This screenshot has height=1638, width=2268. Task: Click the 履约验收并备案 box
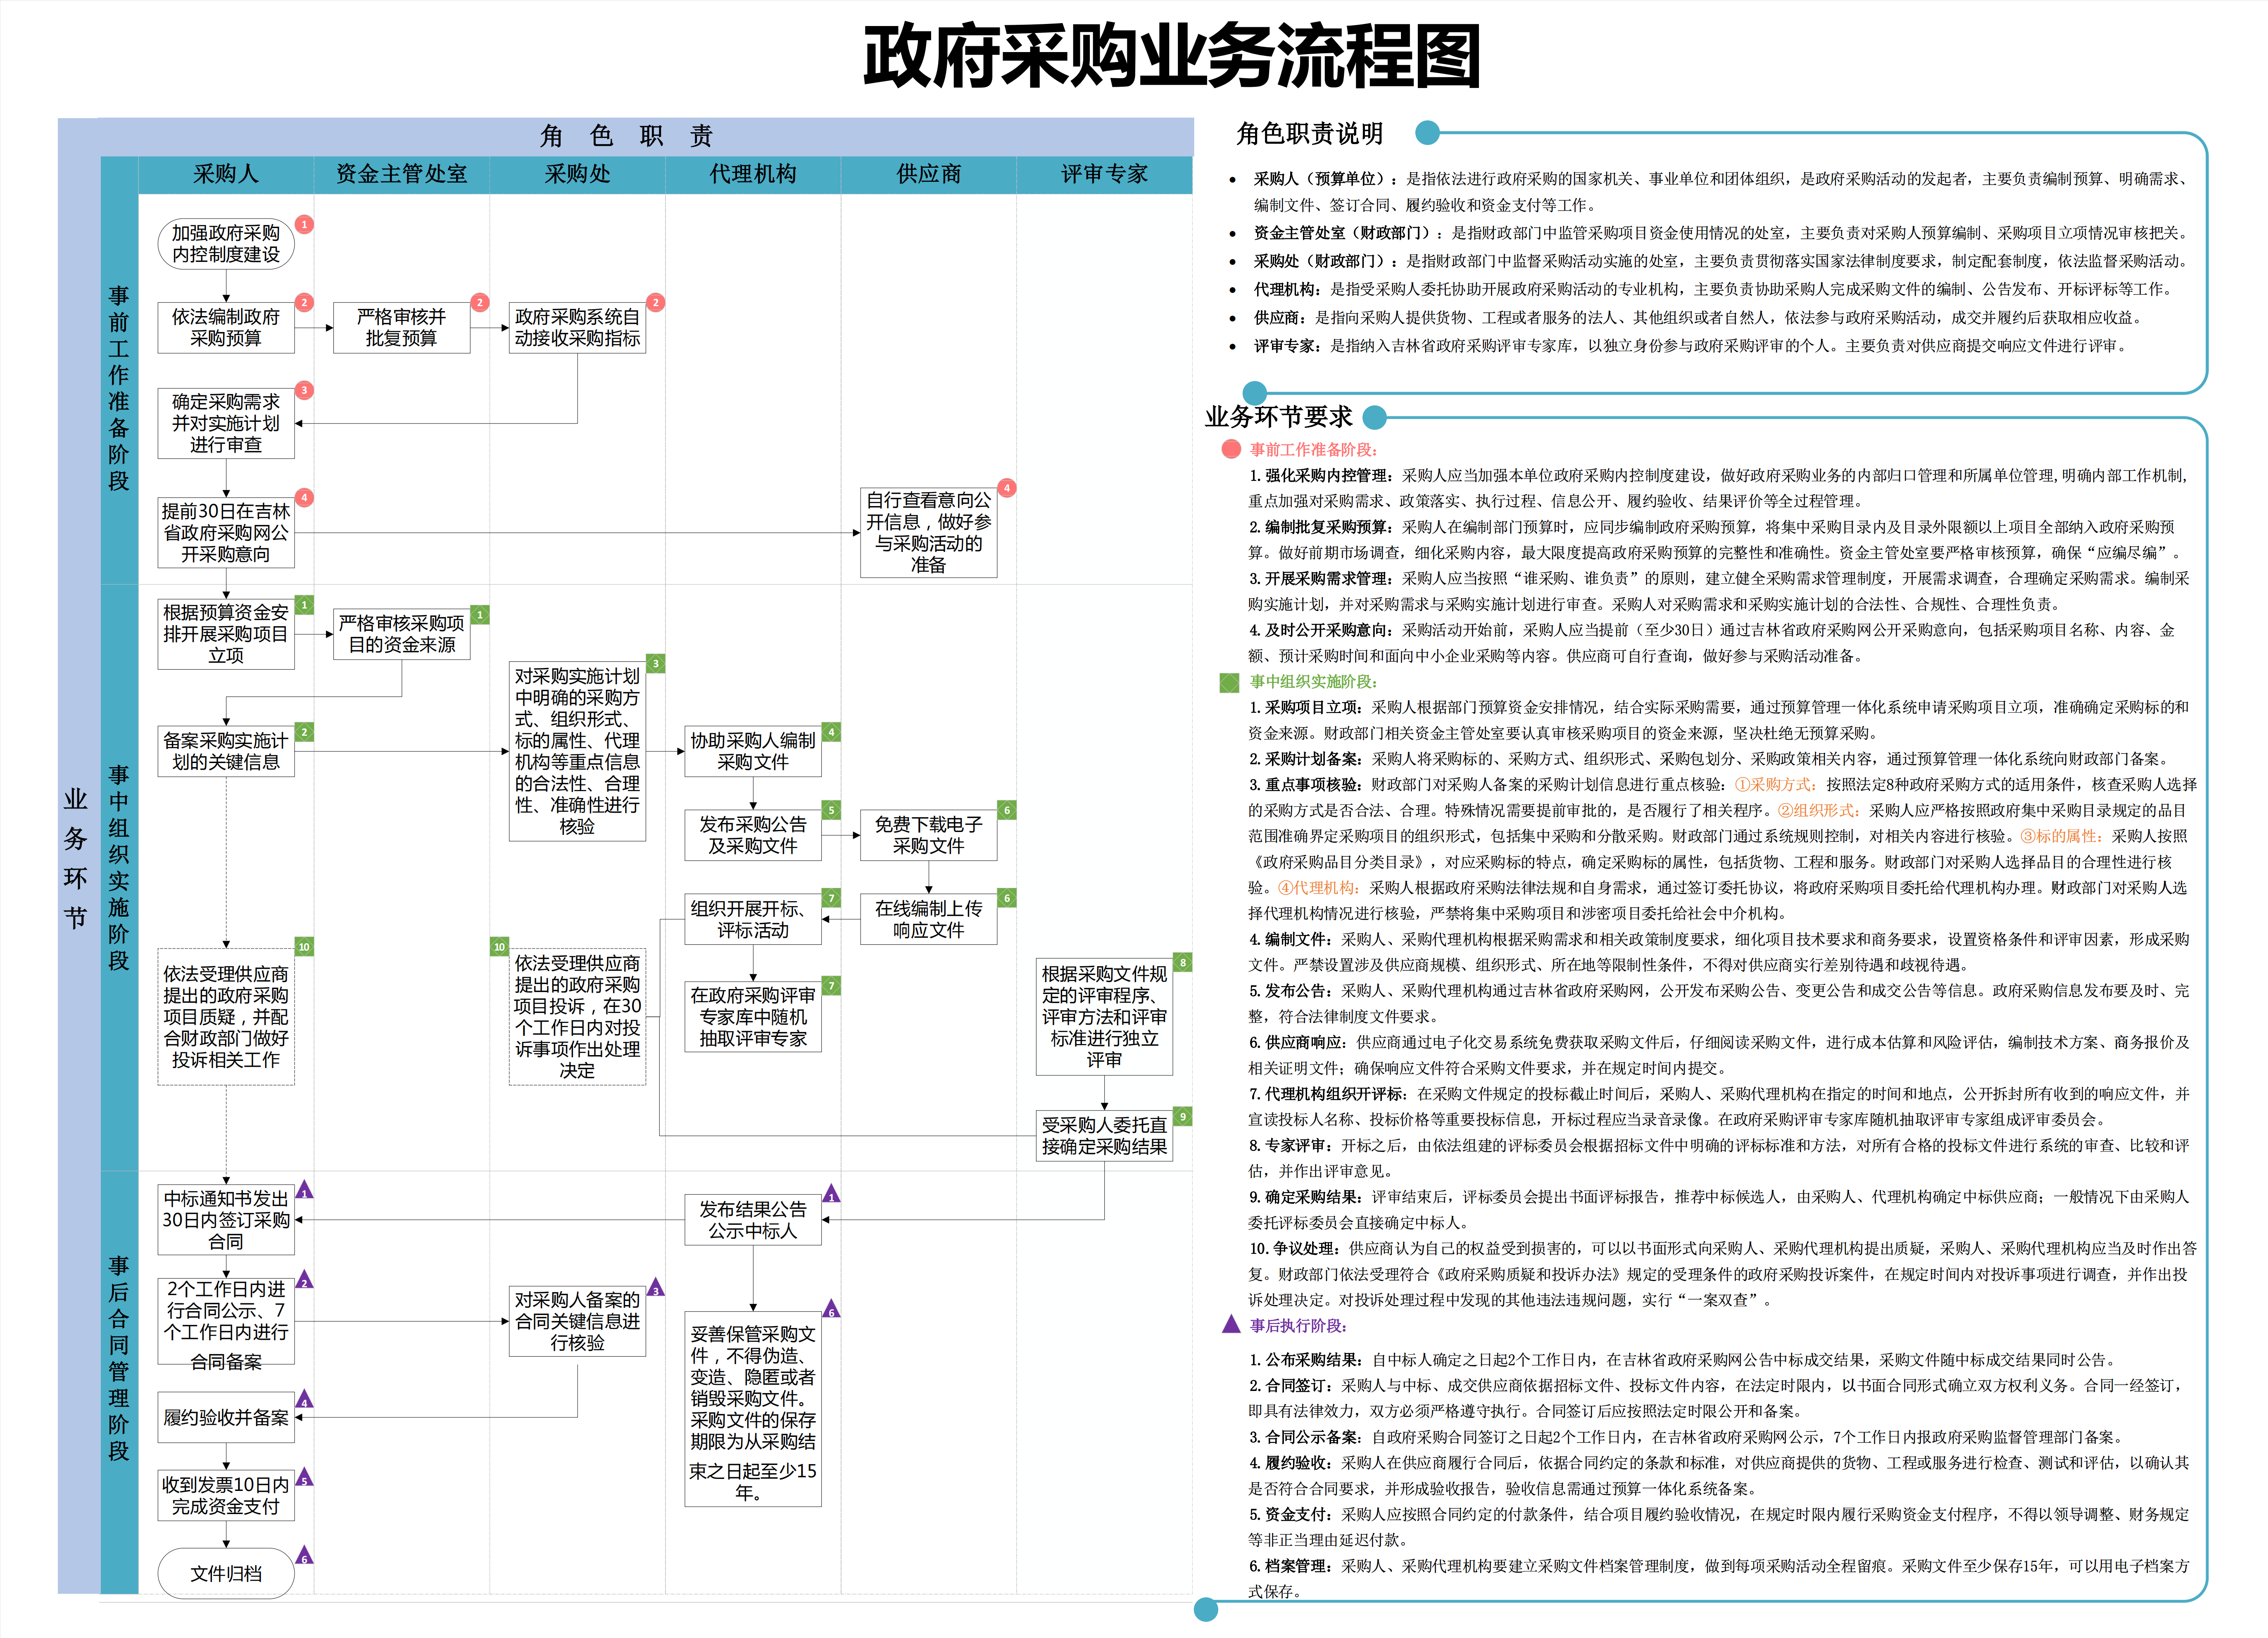tap(226, 1417)
